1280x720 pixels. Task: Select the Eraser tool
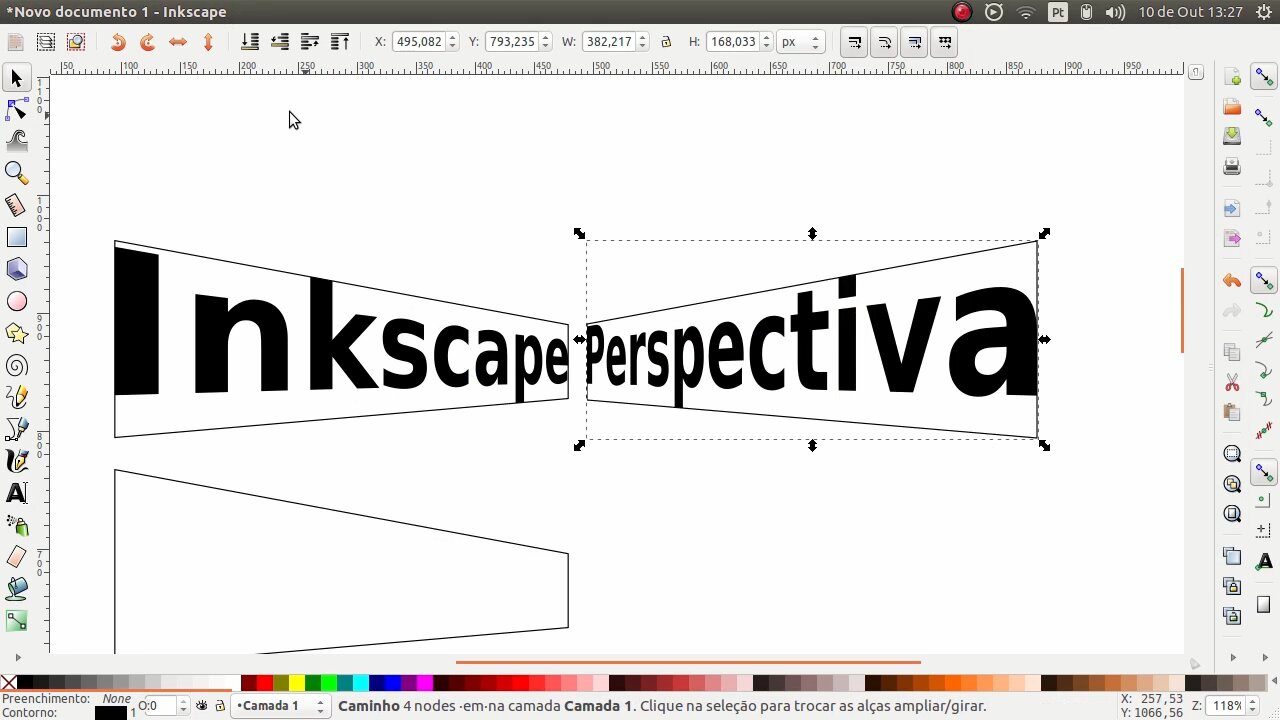(x=16, y=557)
